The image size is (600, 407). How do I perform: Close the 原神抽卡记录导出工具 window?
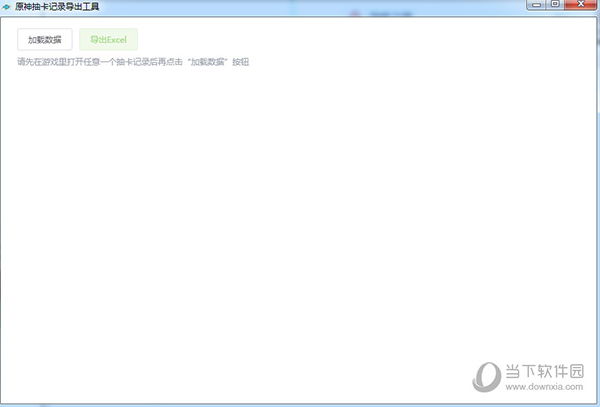pos(580,5)
